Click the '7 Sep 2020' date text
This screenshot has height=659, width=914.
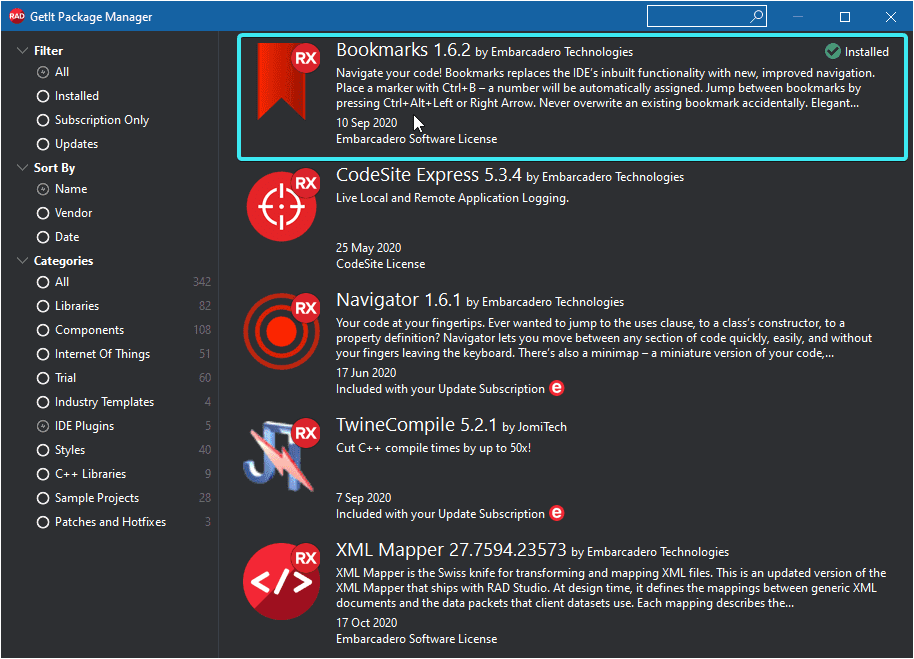tap(364, 498)
